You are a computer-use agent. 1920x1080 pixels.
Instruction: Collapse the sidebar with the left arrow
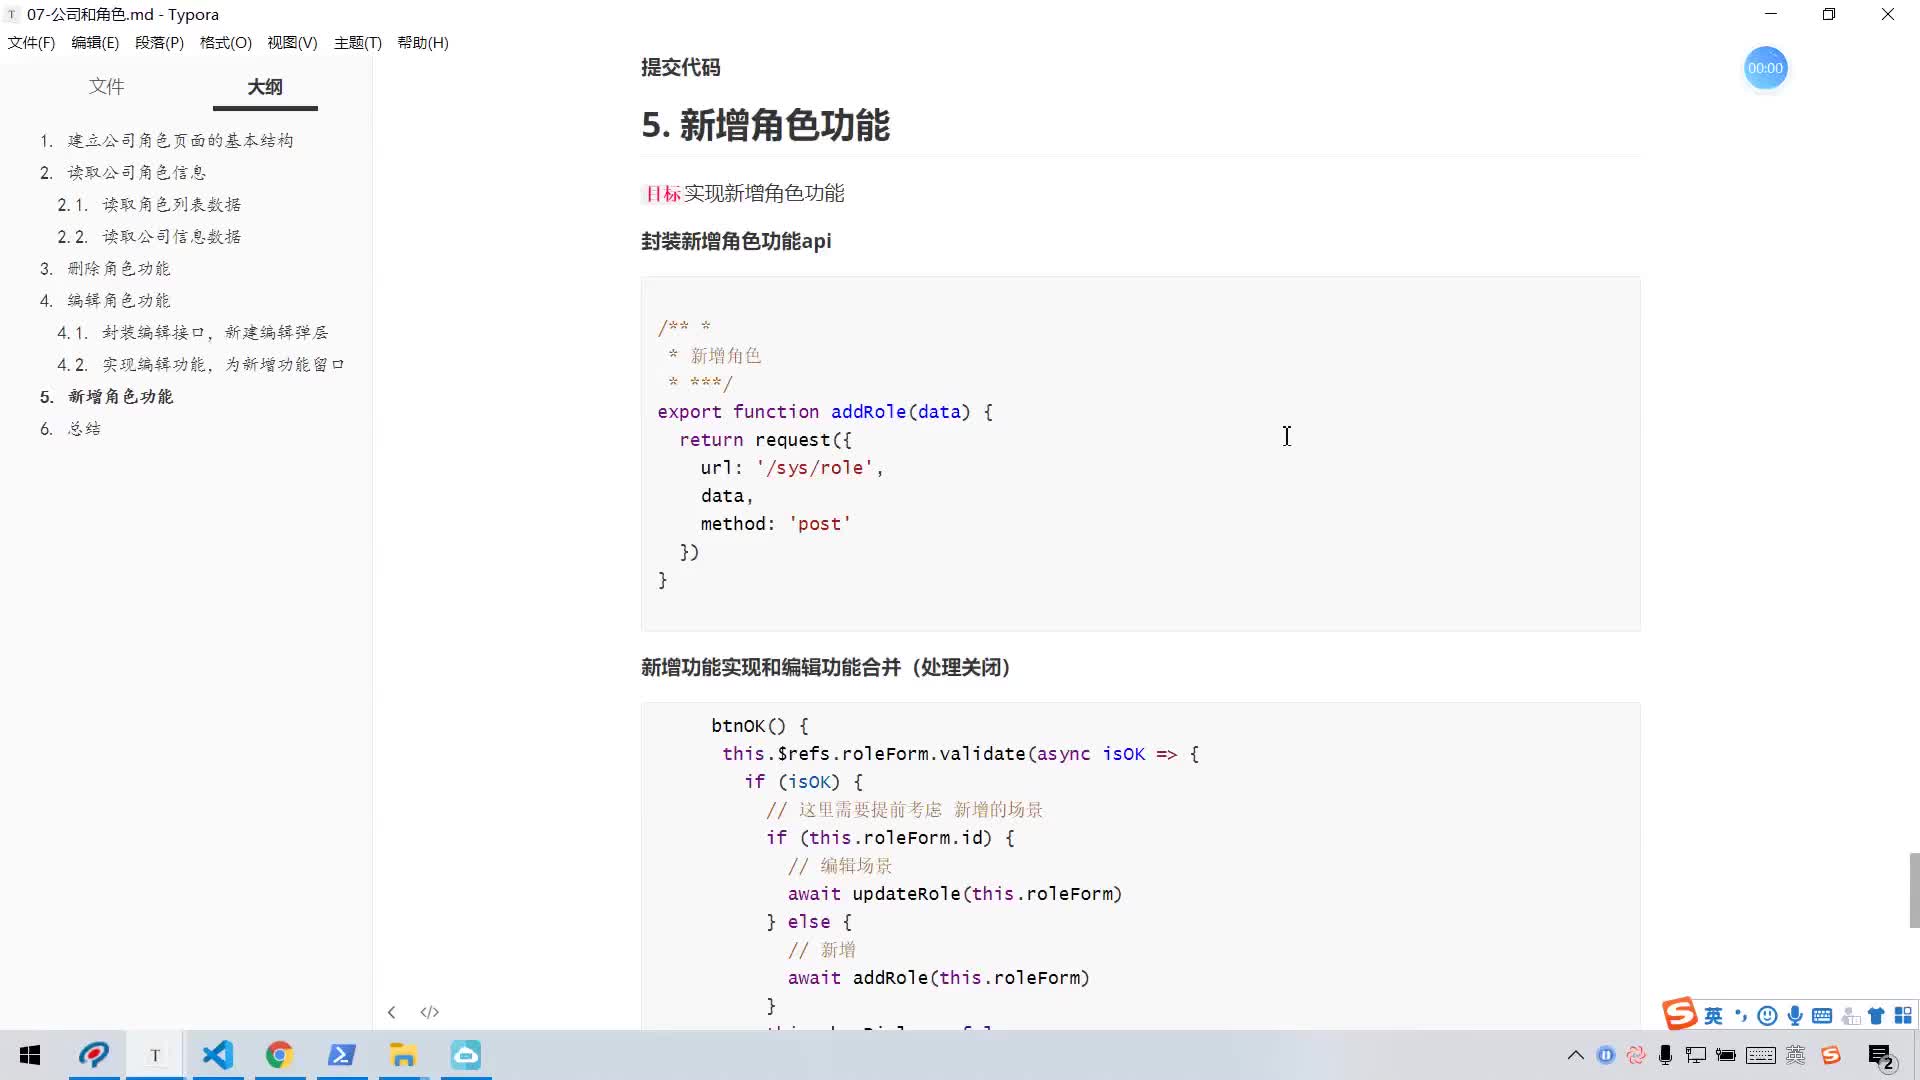tap(391, 1012)
